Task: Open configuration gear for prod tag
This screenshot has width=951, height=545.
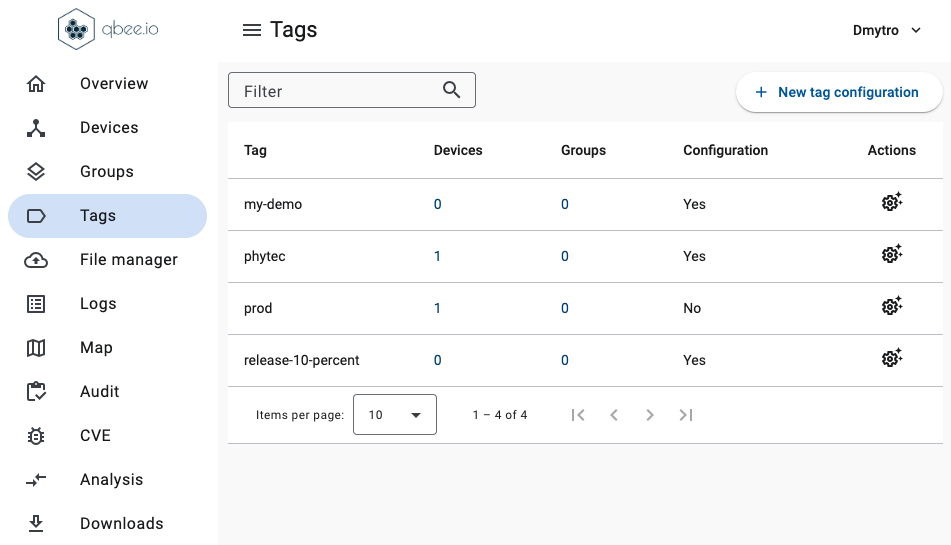Action: click(x=892, y=306)
